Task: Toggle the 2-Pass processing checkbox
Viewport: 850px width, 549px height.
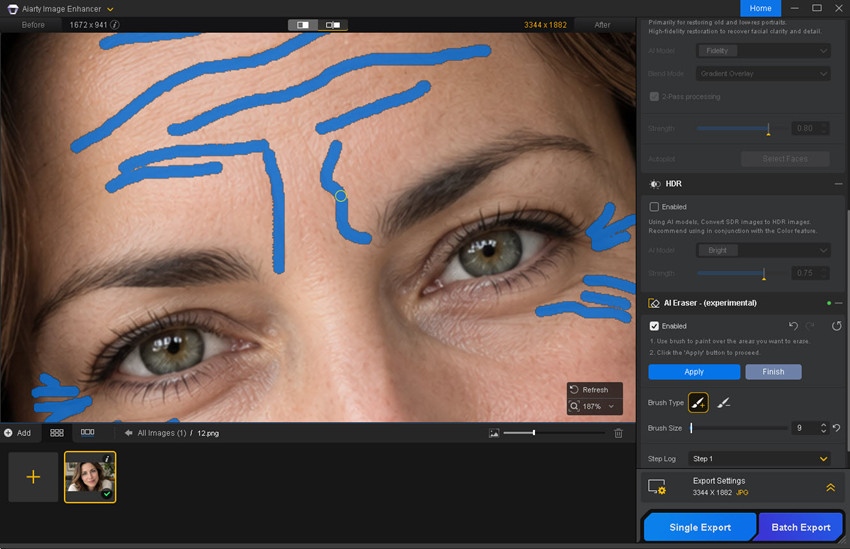Action: (654, 96)
